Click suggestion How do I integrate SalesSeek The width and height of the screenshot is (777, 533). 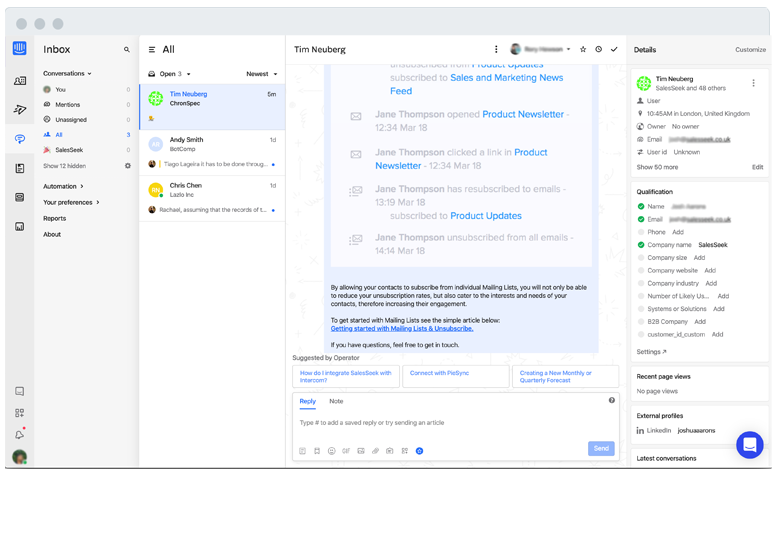(346, 376)
